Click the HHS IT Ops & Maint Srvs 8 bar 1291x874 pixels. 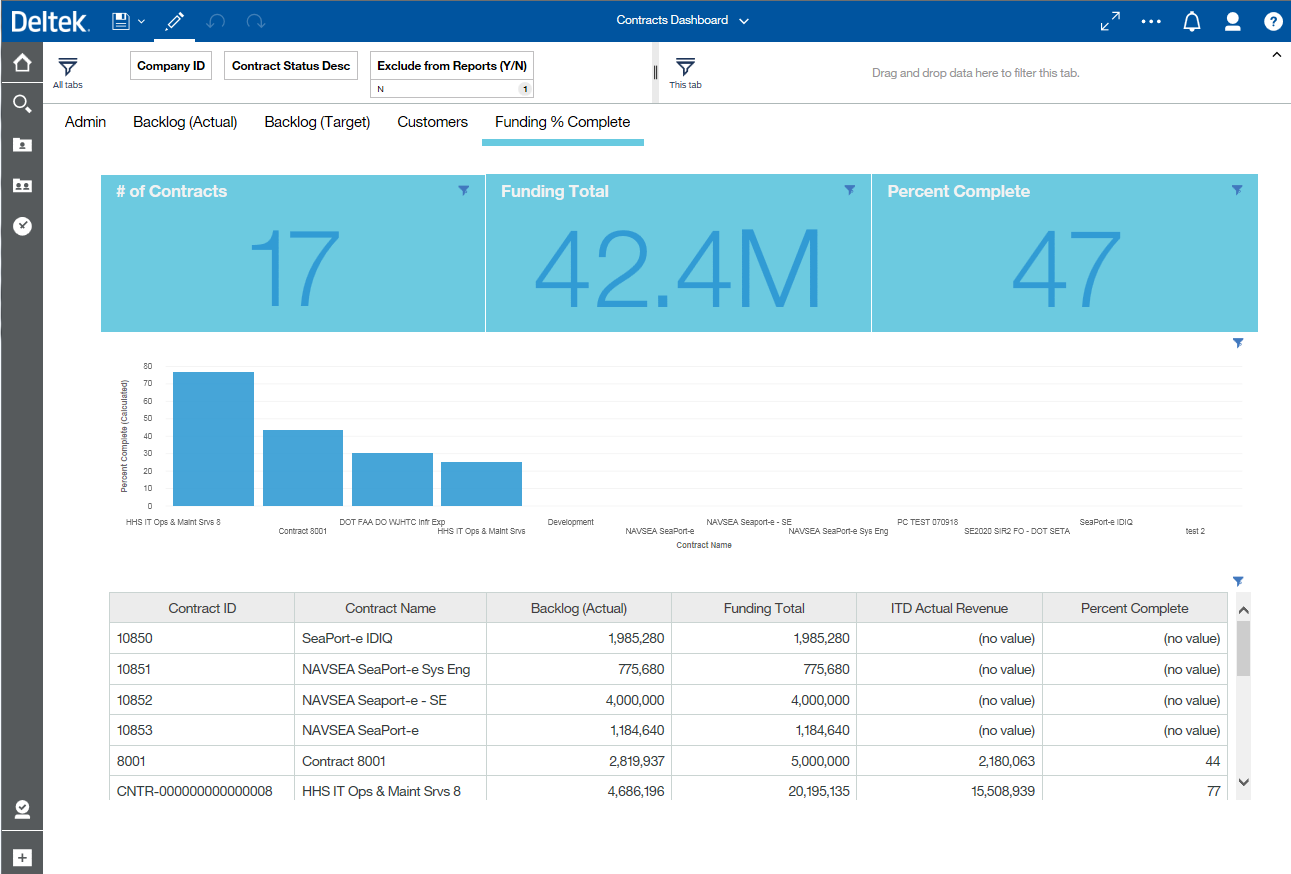tap(213, 439)
